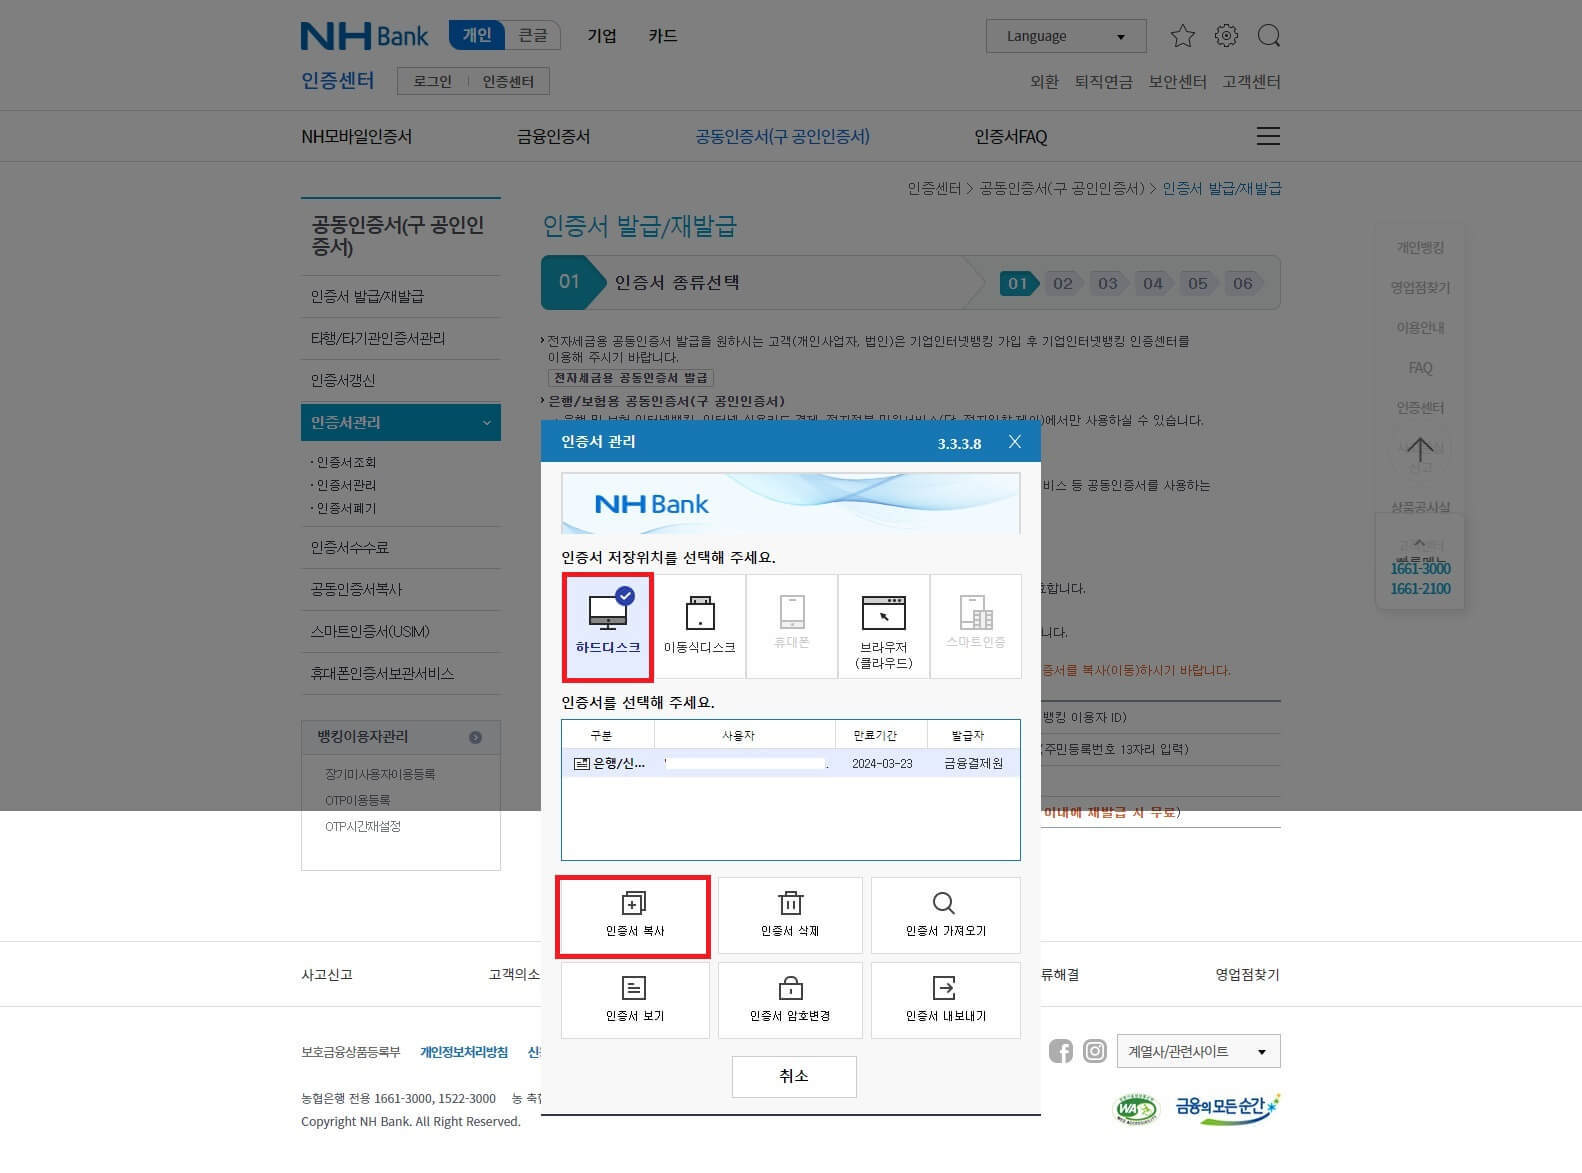Select 스마트인증 storage location

(x=976, y=627)
